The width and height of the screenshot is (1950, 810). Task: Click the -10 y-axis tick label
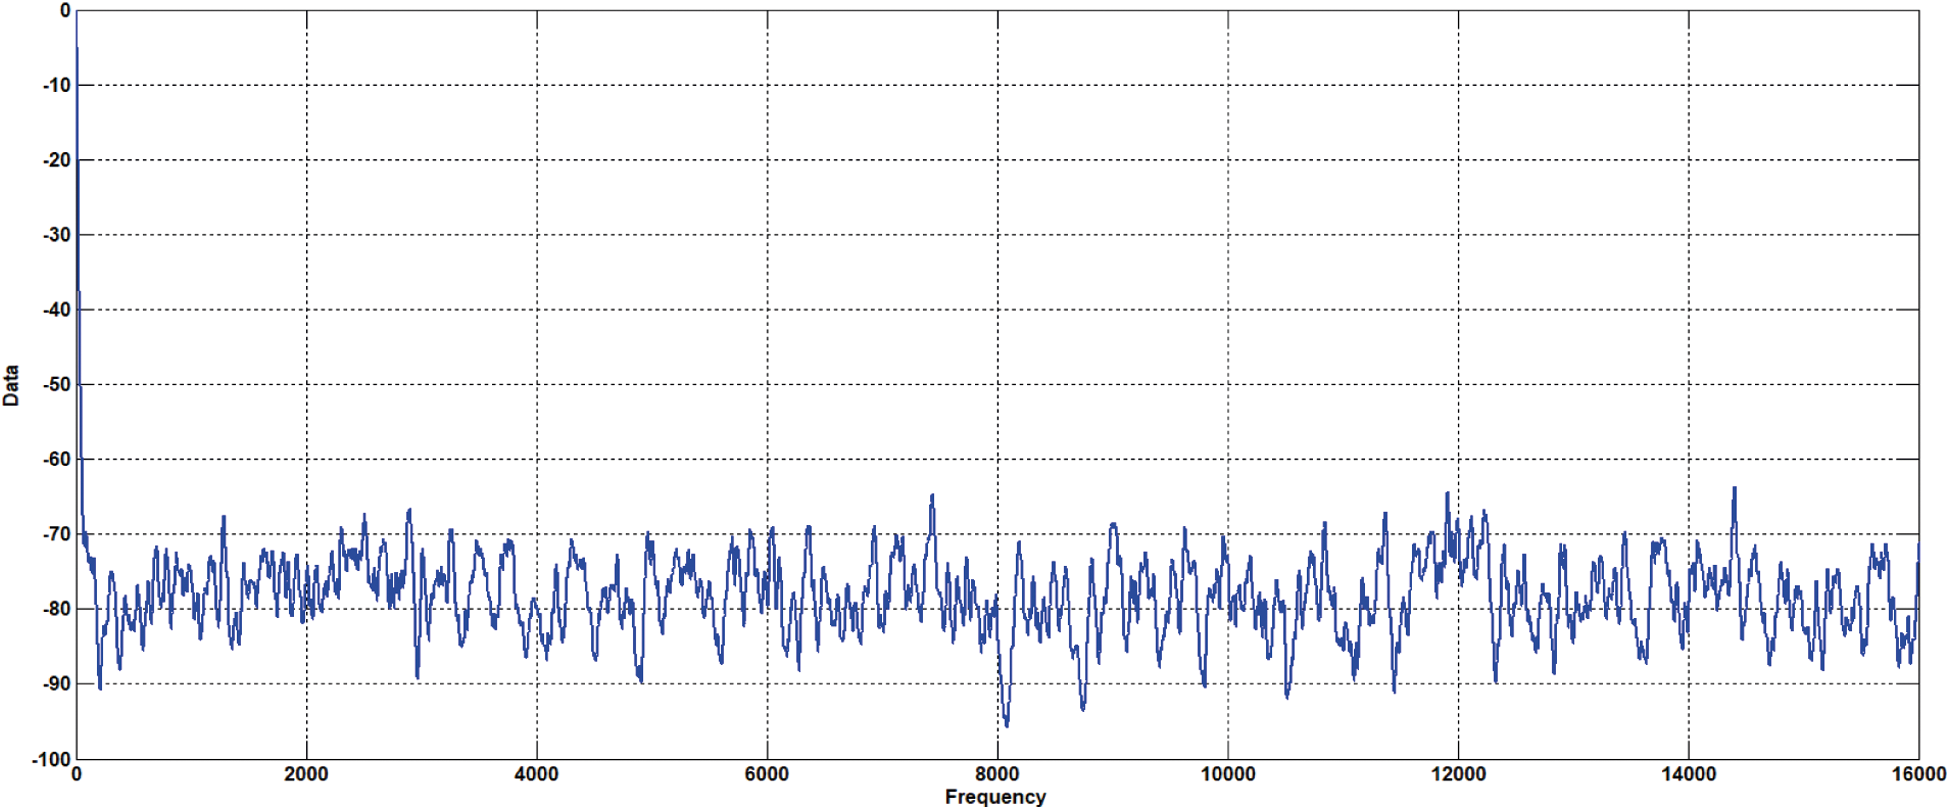[x=57, y=86]
